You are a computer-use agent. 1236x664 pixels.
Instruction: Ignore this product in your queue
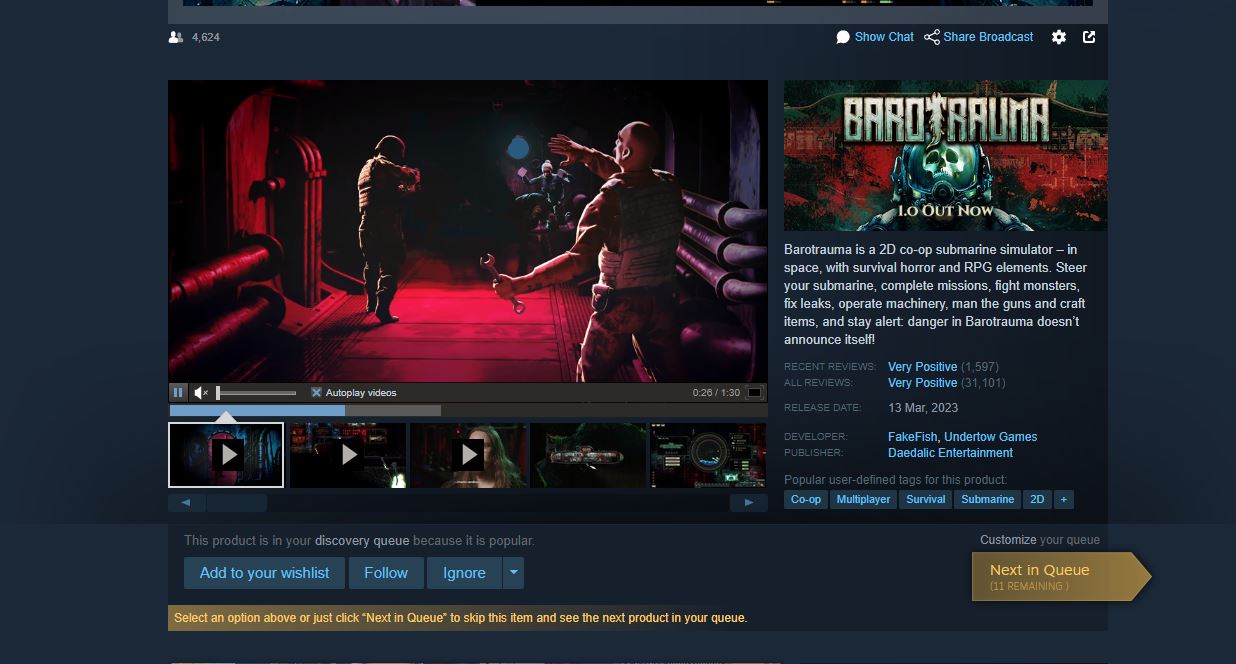463,573
